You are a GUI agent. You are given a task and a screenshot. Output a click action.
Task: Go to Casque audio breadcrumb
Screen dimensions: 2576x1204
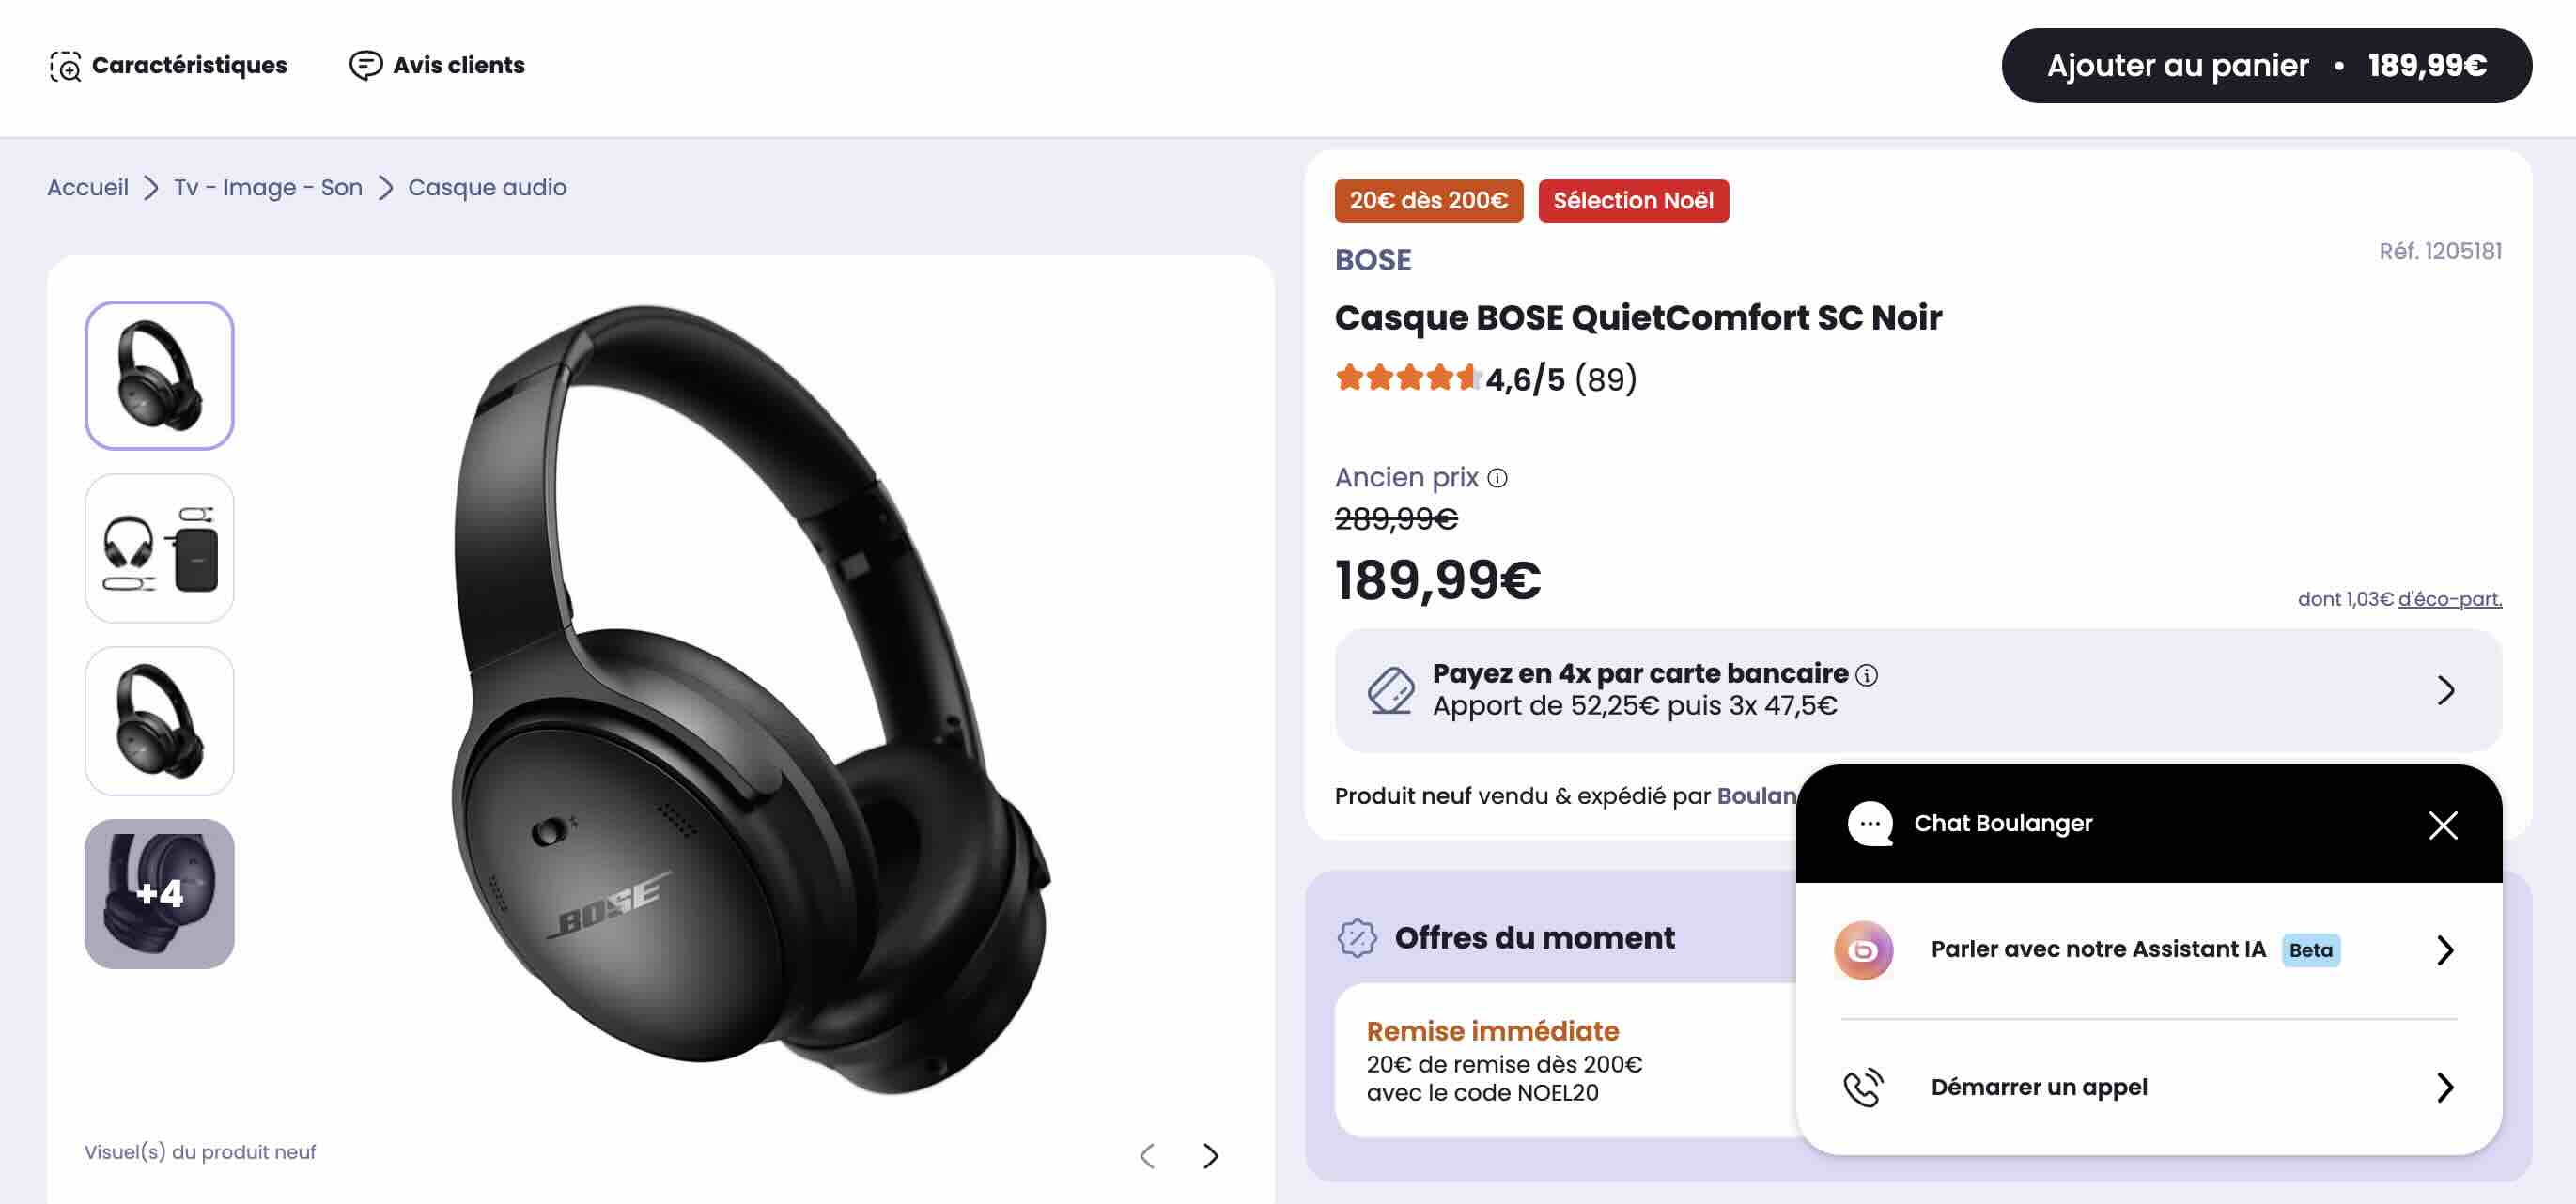click(487, 188)
